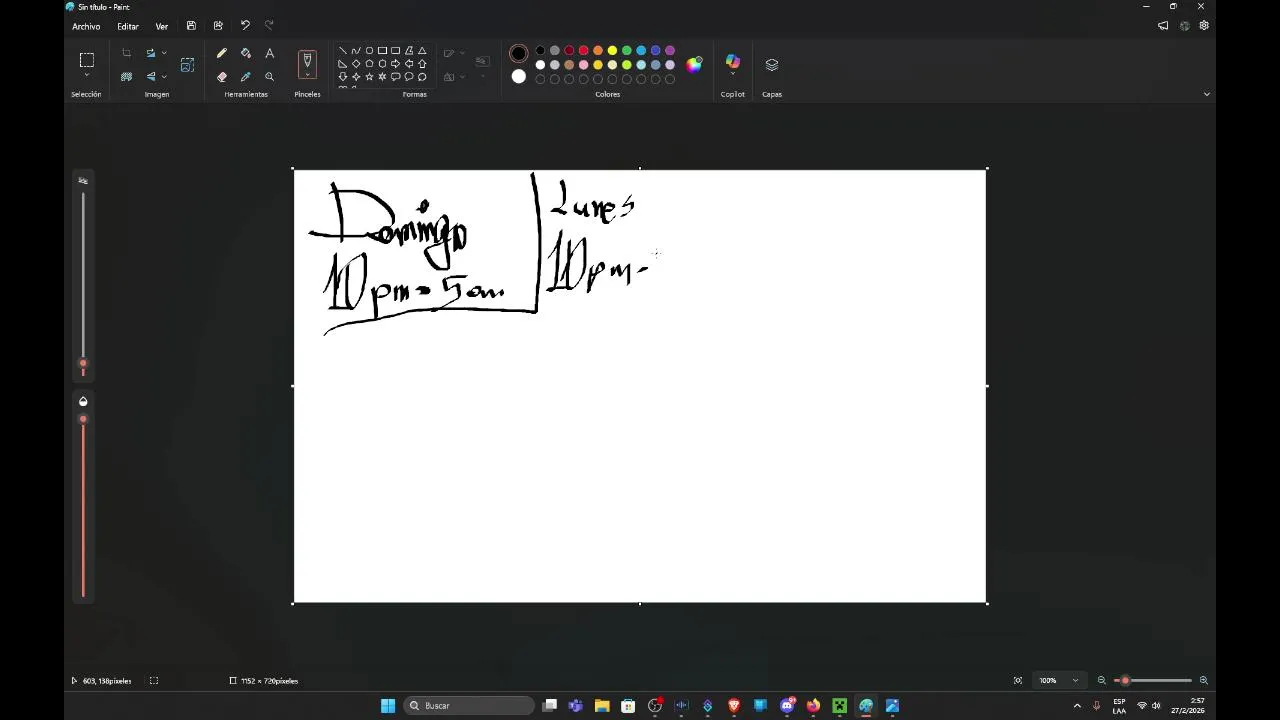Choose the Curve shape
This screenshot has width=1280, height=720.
pyautogui.click(x=356, y=50)
